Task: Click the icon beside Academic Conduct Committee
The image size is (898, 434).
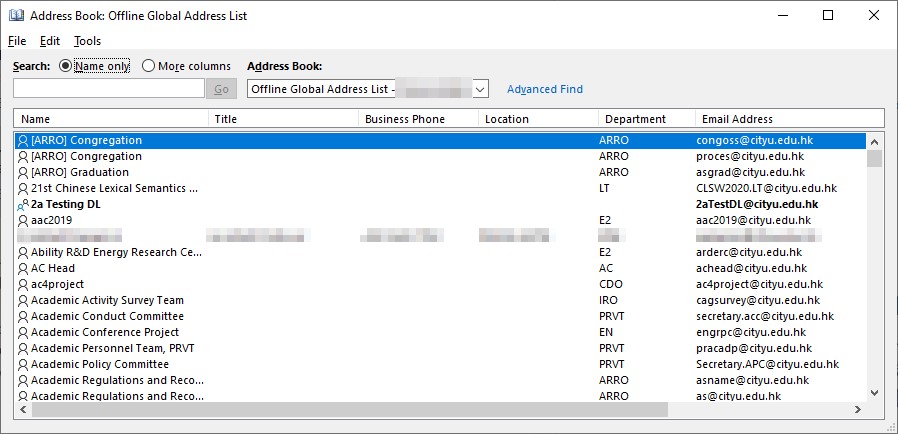Action: click(23, 316)
